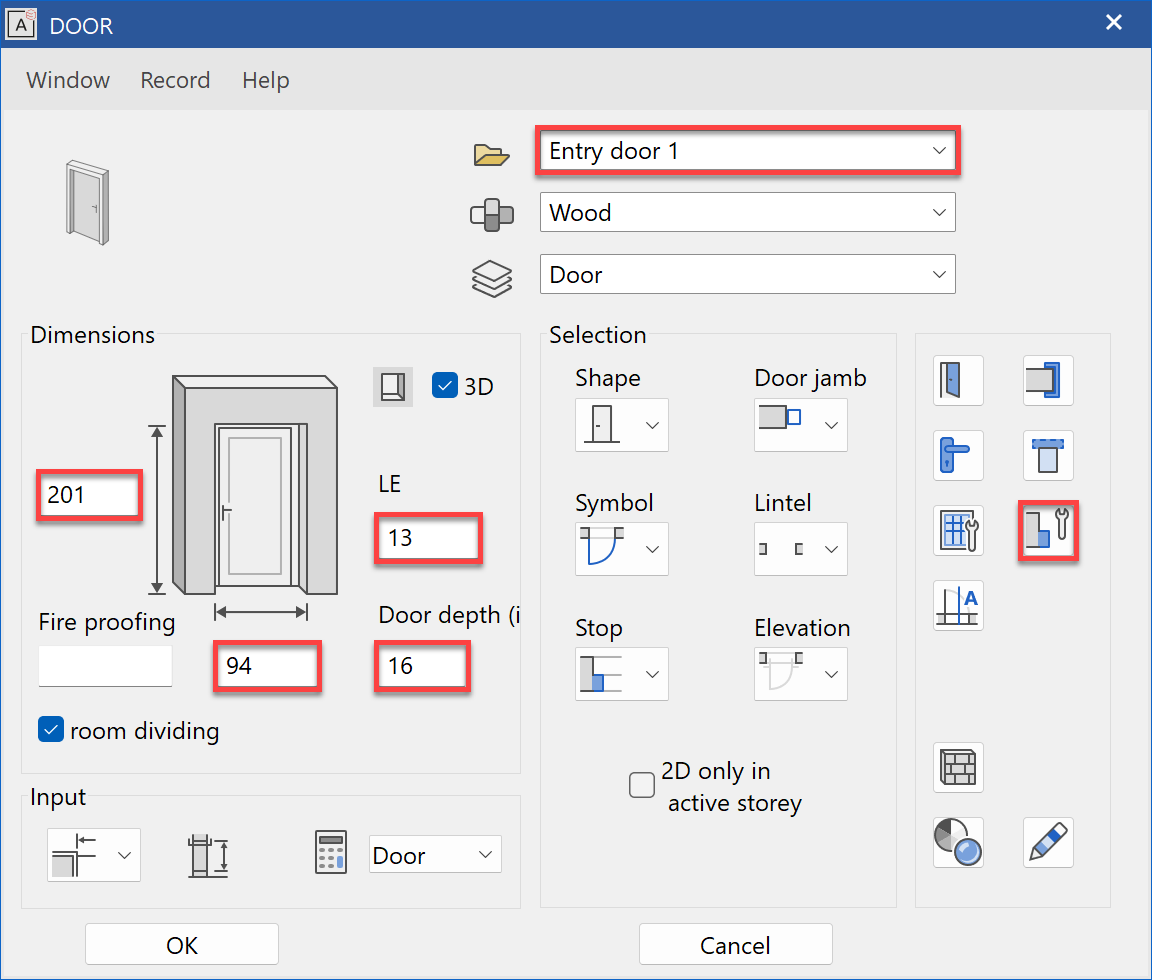1152x980 pixels.
Task: Click the calculator icon in Input
Action: (331, 853)
